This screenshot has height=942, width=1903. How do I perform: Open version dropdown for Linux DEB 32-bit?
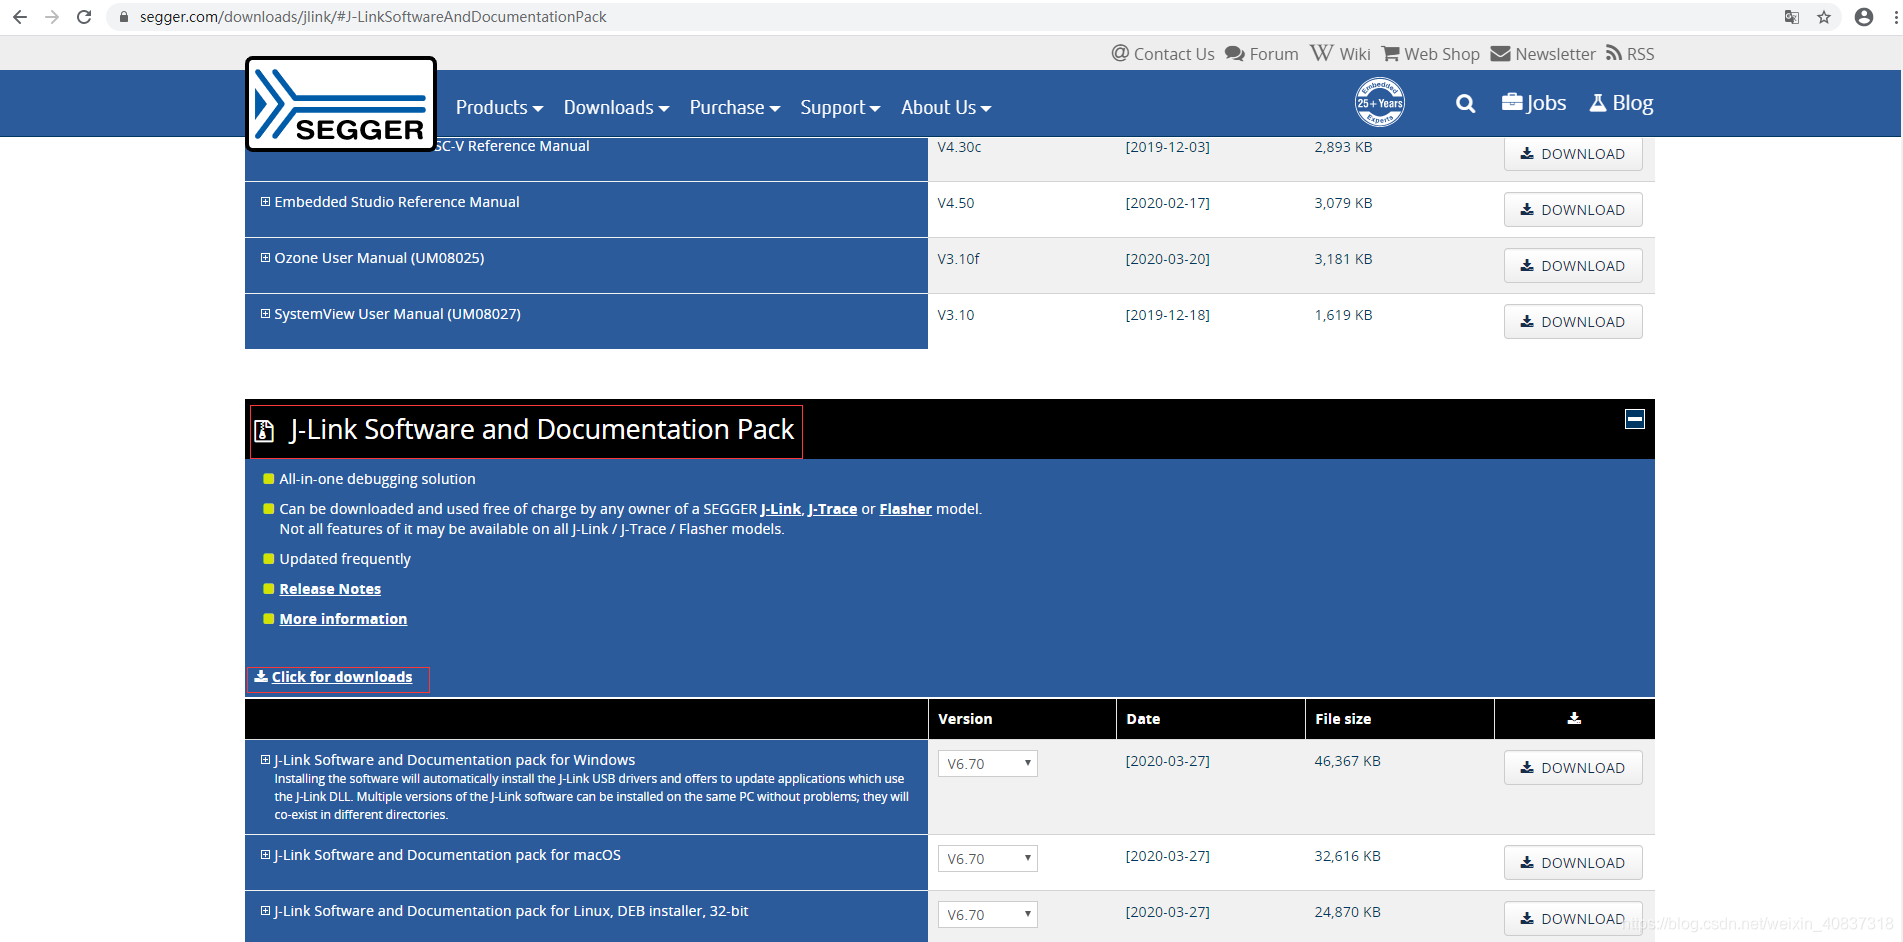tap(988, 915)
